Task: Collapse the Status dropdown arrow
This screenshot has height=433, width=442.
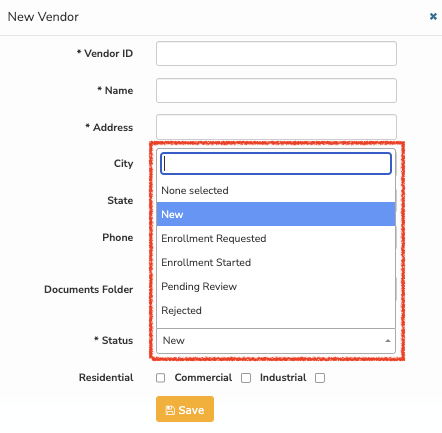Action: click(x=388, y=341)
